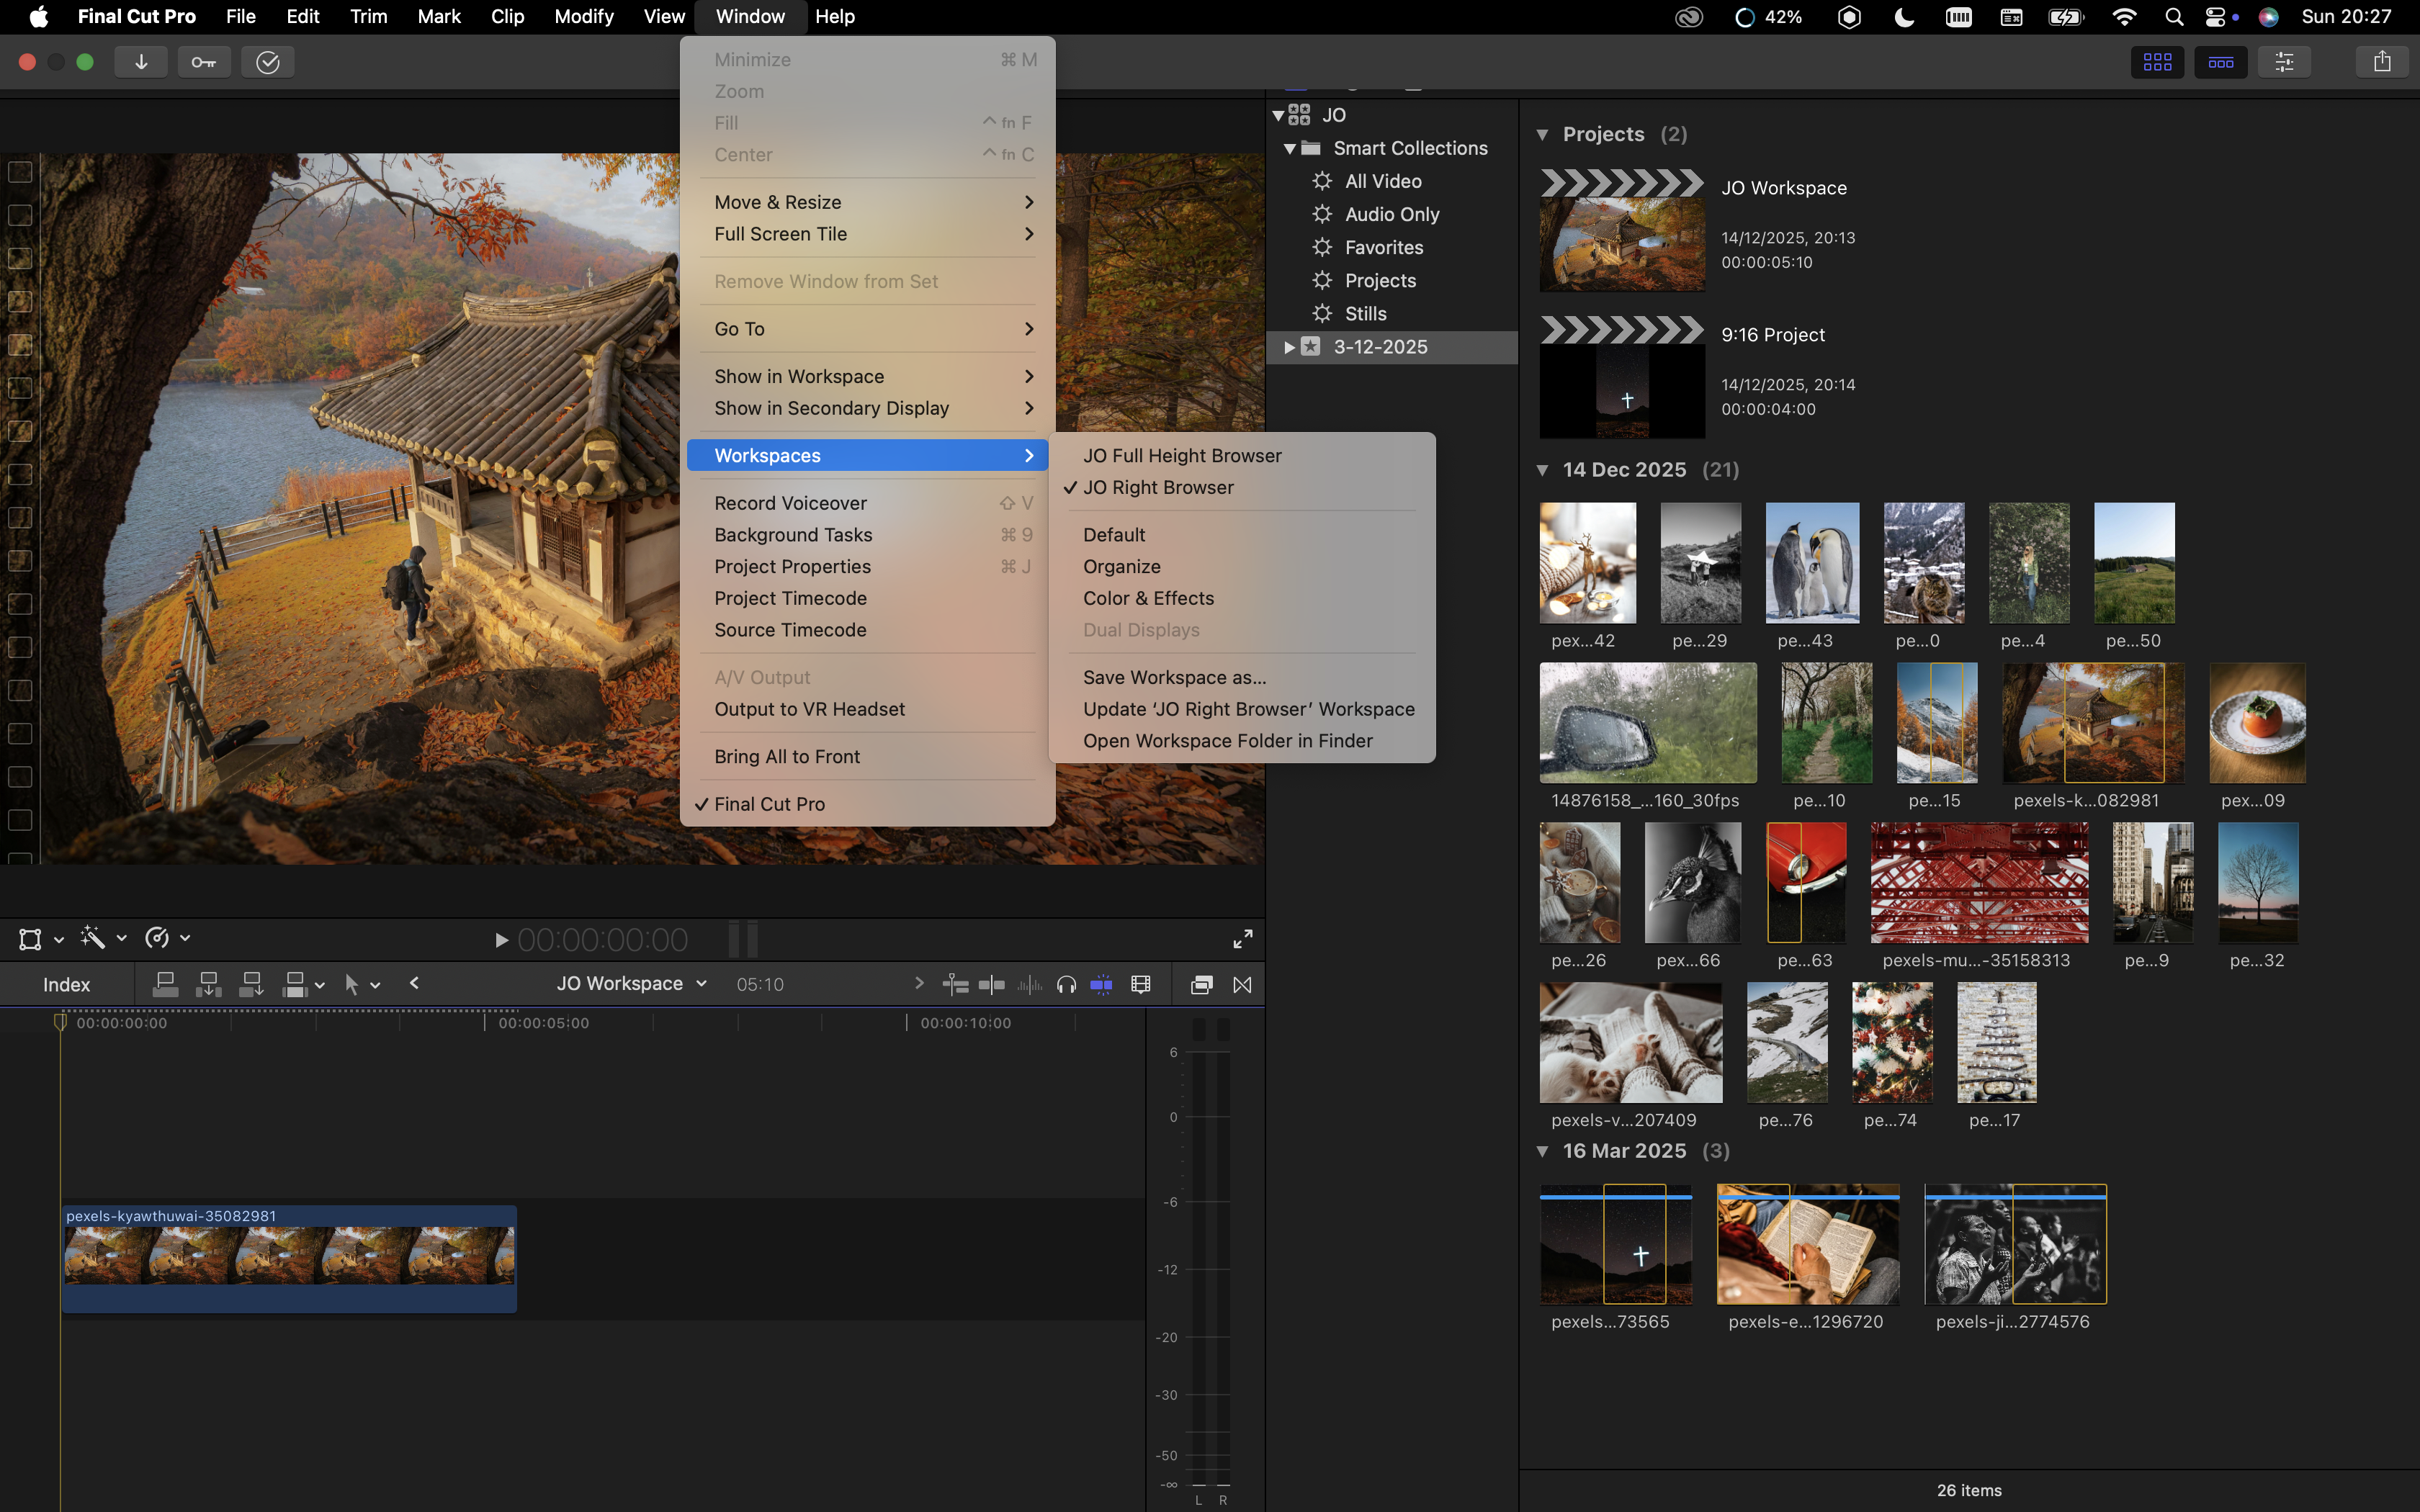The width and height of the screenshot is (2420, 1512).
Task: Select JO Right Browser workspace
Action: (1158, 487)
